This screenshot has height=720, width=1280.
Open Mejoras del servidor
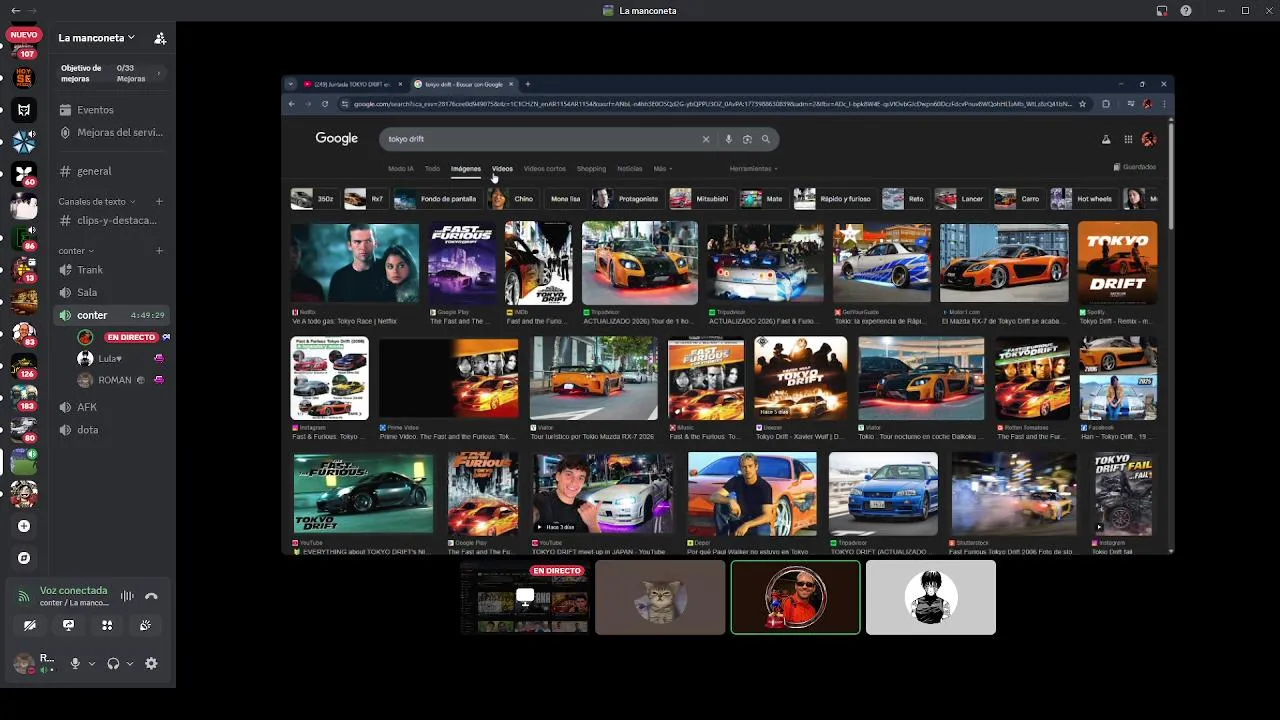110,132
